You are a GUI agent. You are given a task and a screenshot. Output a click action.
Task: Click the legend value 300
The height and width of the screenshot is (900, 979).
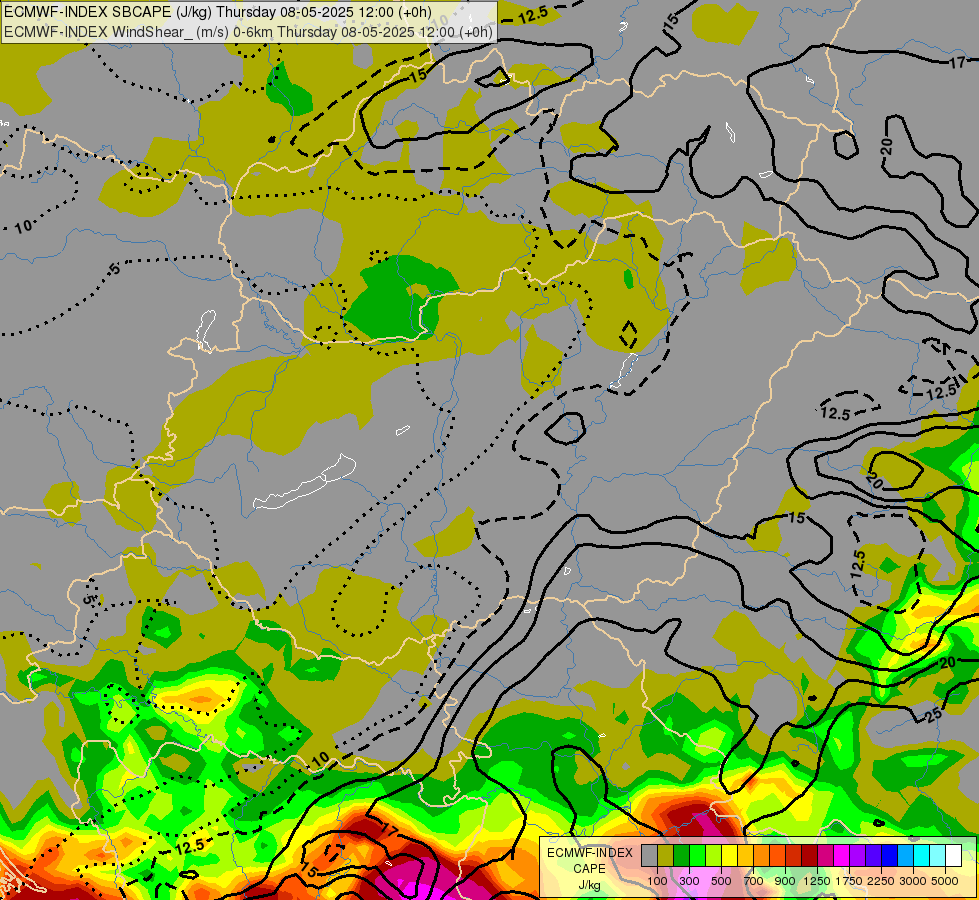[x=689, y=881]
